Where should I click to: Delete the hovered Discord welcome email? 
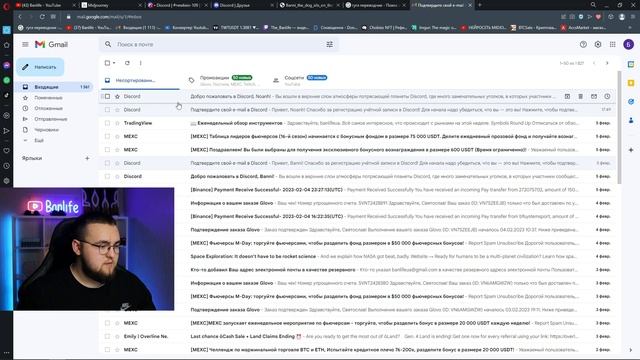(580, 96)
